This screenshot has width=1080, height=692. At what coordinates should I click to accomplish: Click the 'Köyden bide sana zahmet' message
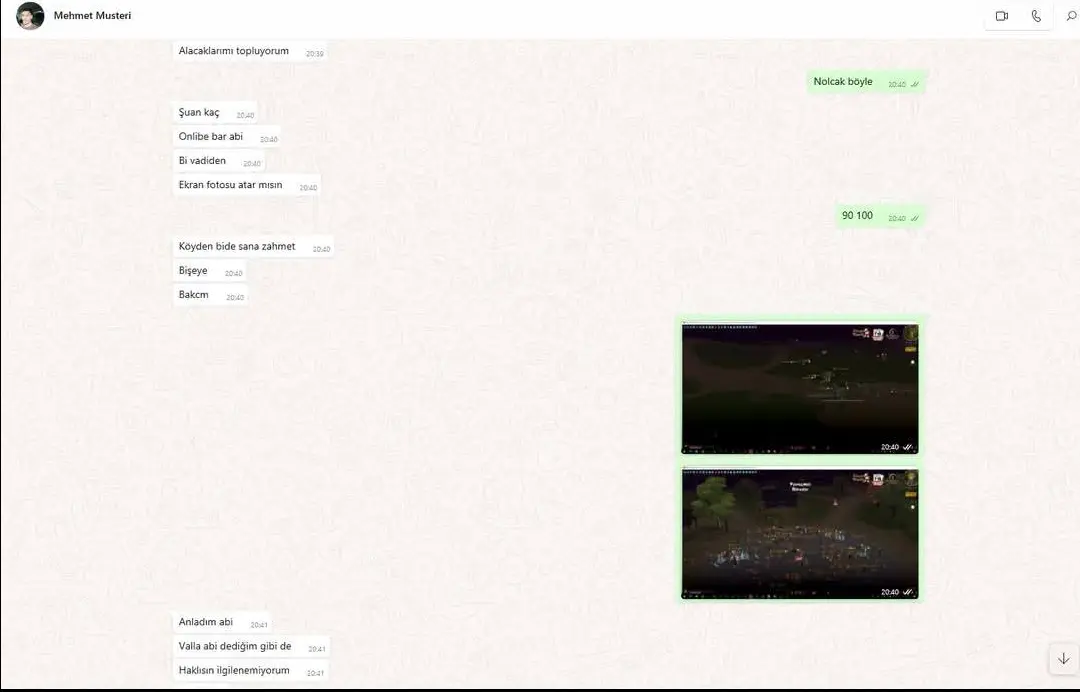253,247
